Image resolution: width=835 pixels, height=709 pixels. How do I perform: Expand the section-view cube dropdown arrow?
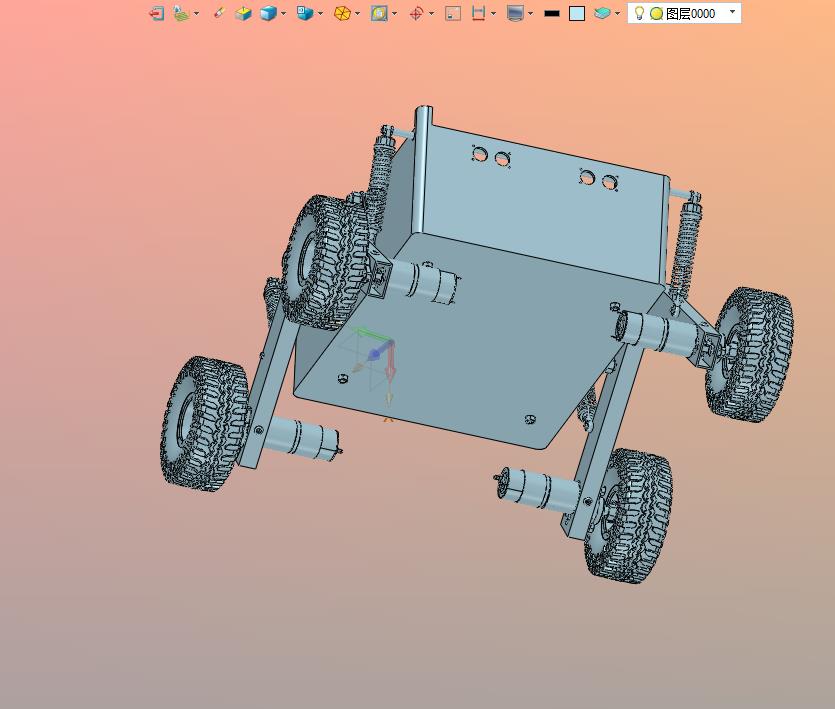pyautogui.click(x=320, y=13)
